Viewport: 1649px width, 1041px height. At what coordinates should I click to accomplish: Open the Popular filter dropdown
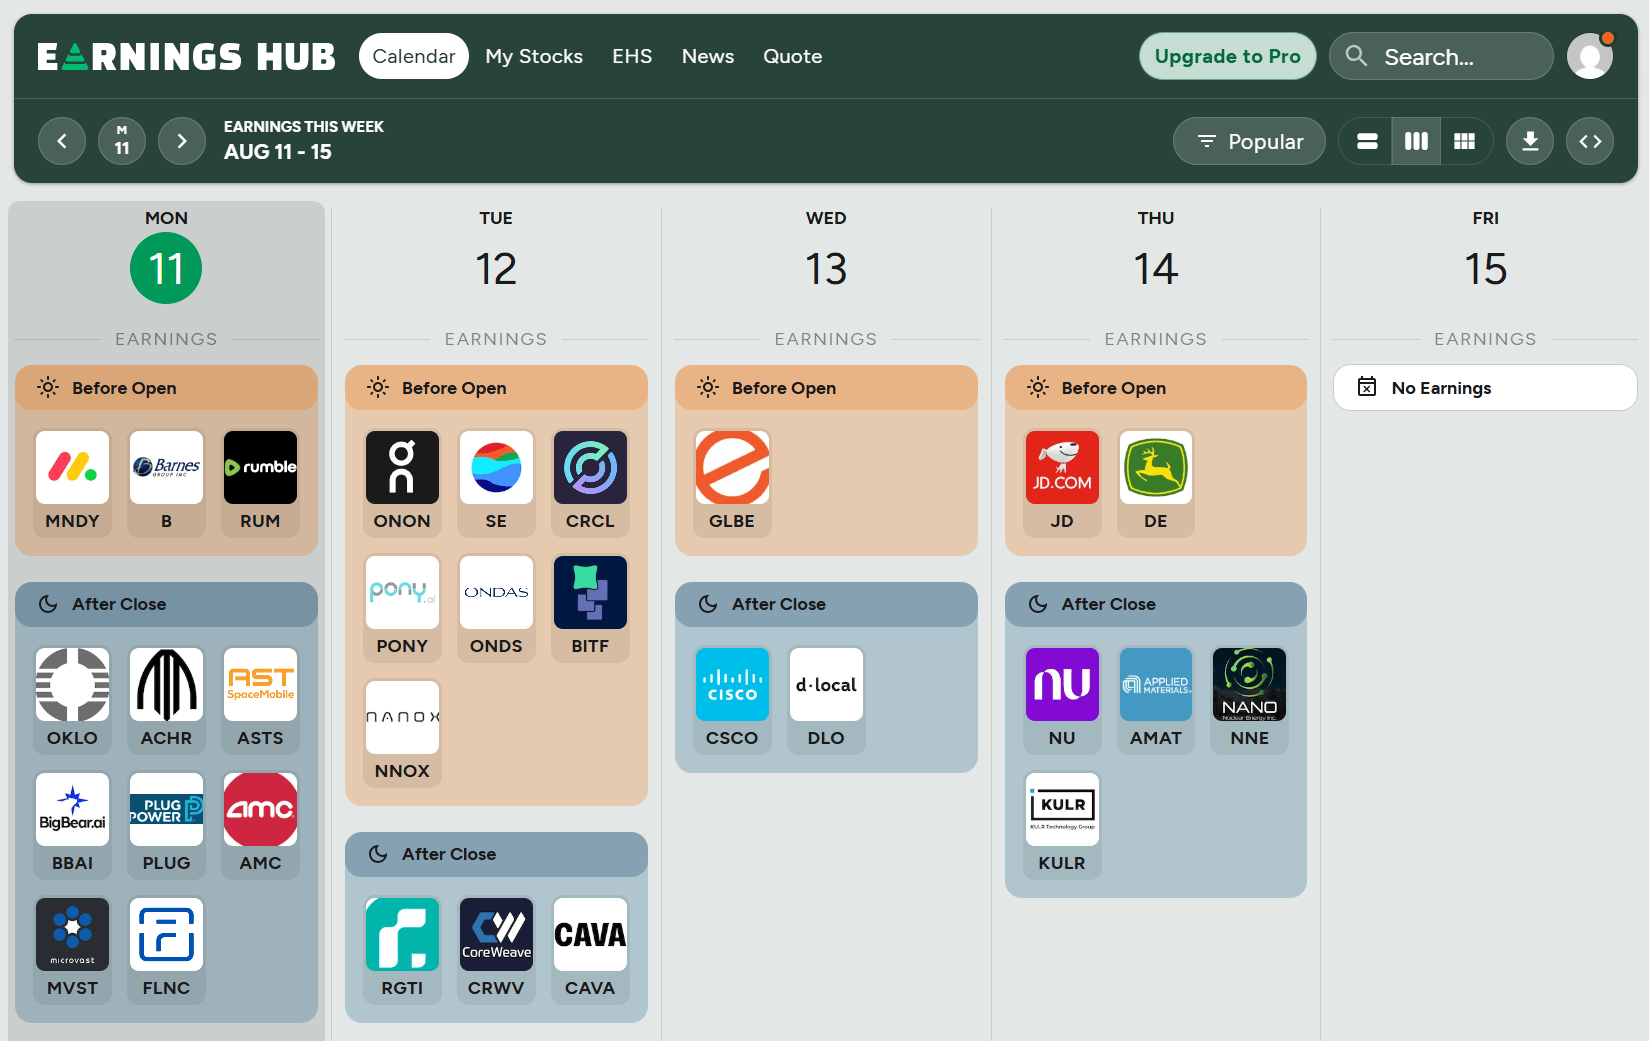pos(1249,141)
